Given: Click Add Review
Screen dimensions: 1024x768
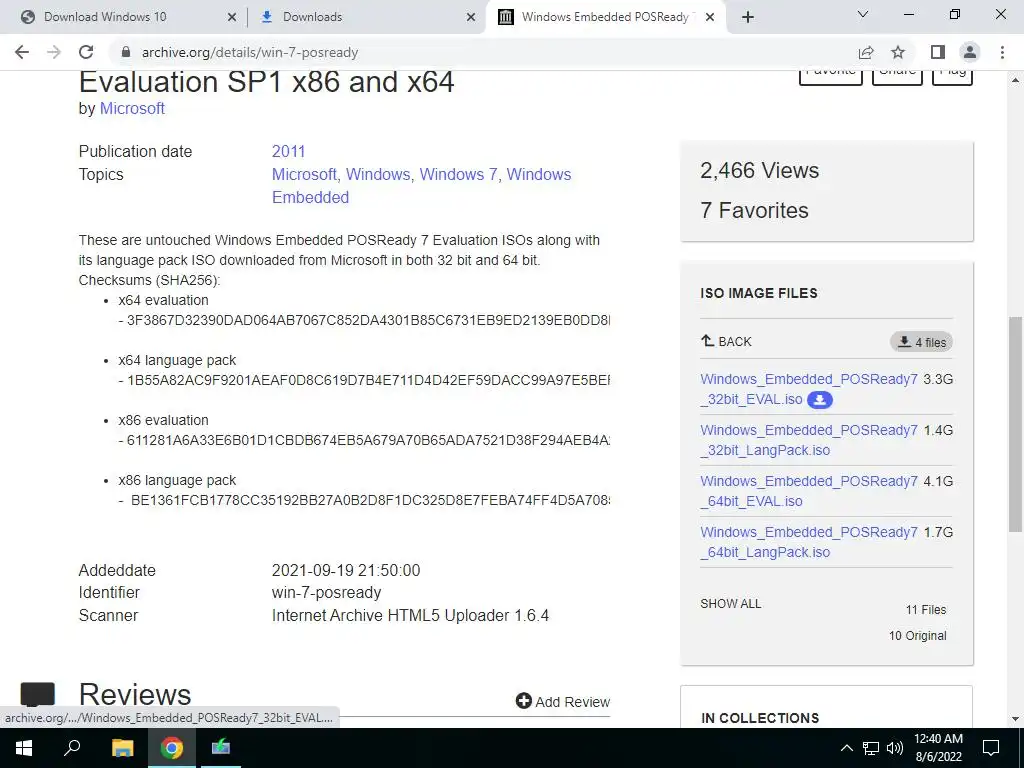Looking at the screenshot, I should (562, 701).
